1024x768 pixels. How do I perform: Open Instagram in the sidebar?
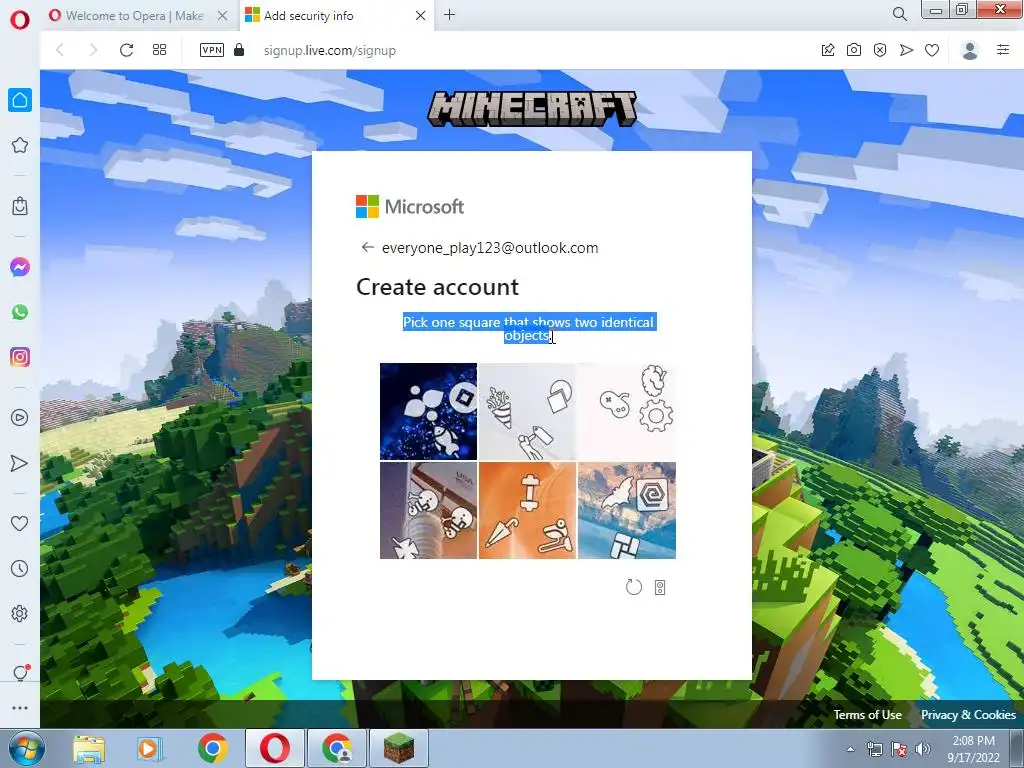click(x=20, y=357)
